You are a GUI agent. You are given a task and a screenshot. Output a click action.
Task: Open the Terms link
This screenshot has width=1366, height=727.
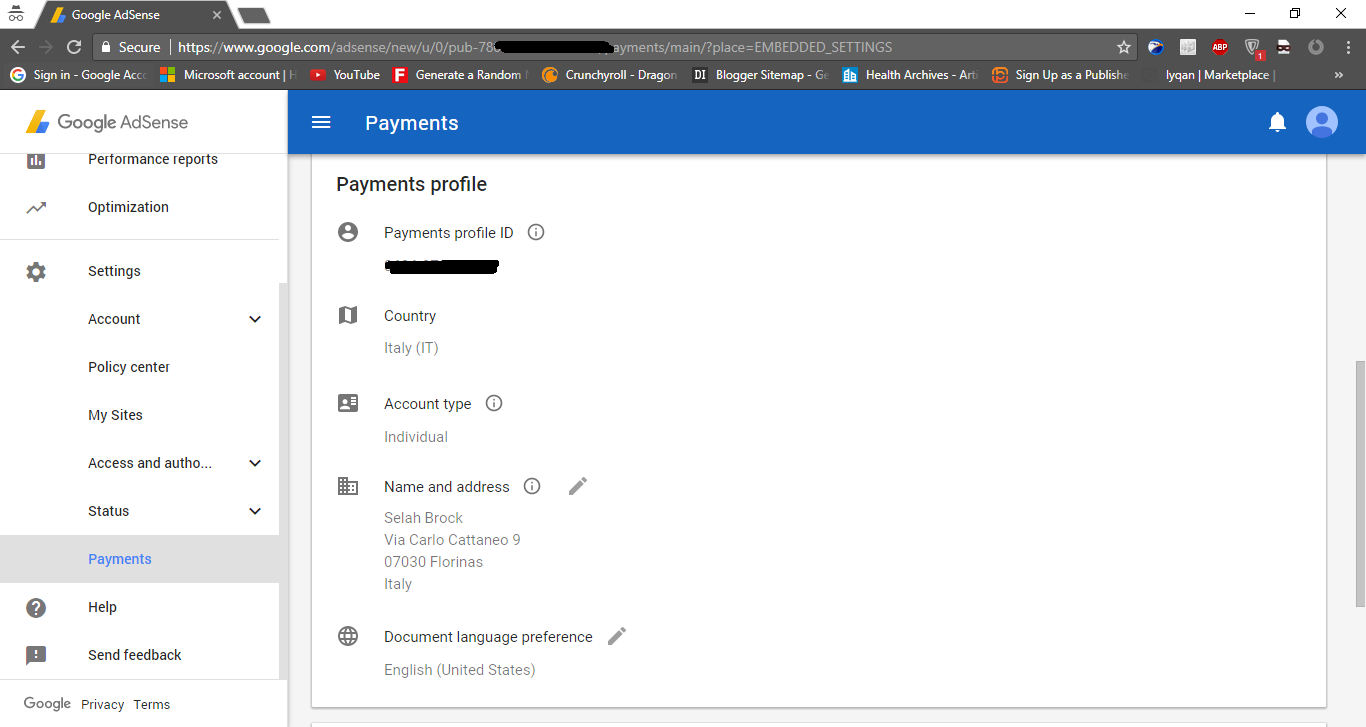(x=152, y=704)
